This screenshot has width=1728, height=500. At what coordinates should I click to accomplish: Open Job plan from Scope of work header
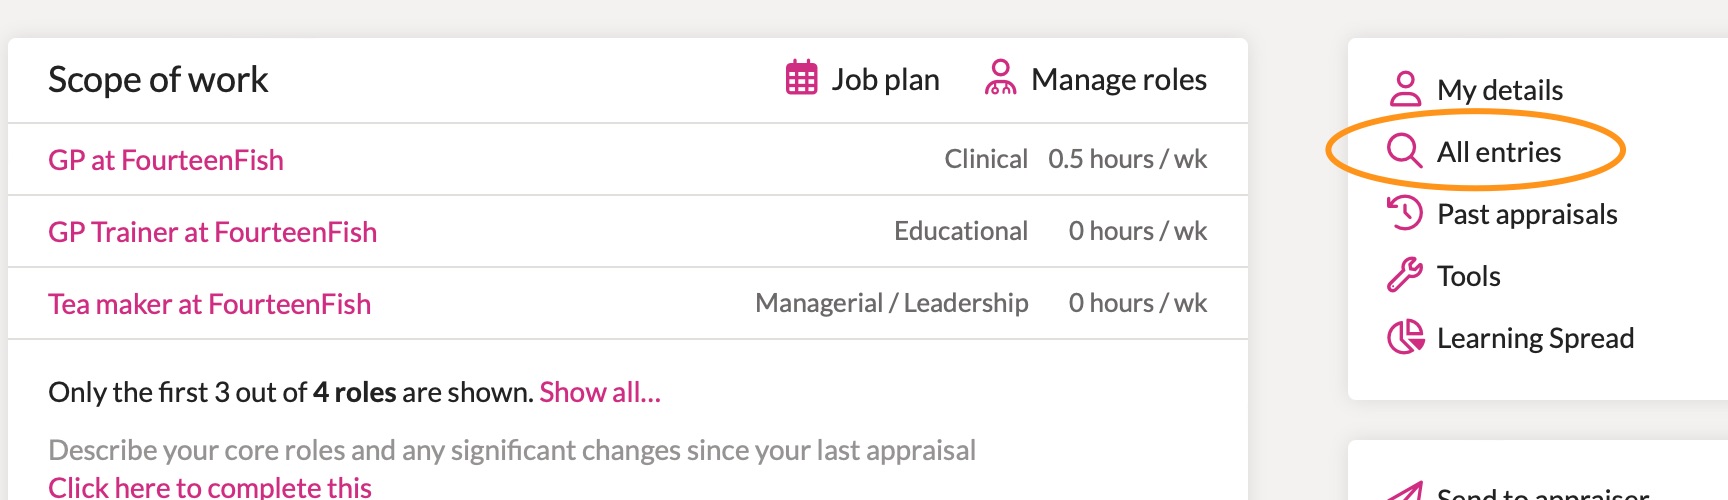(885, 79)
